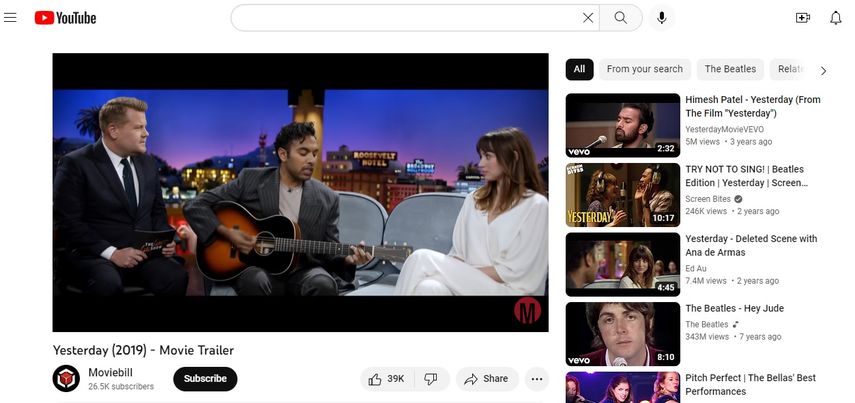Screen dimensions: 855x403
Task: Click the 26.5K subscribers text
Action: pyautogui.click(x=121, y=386)
